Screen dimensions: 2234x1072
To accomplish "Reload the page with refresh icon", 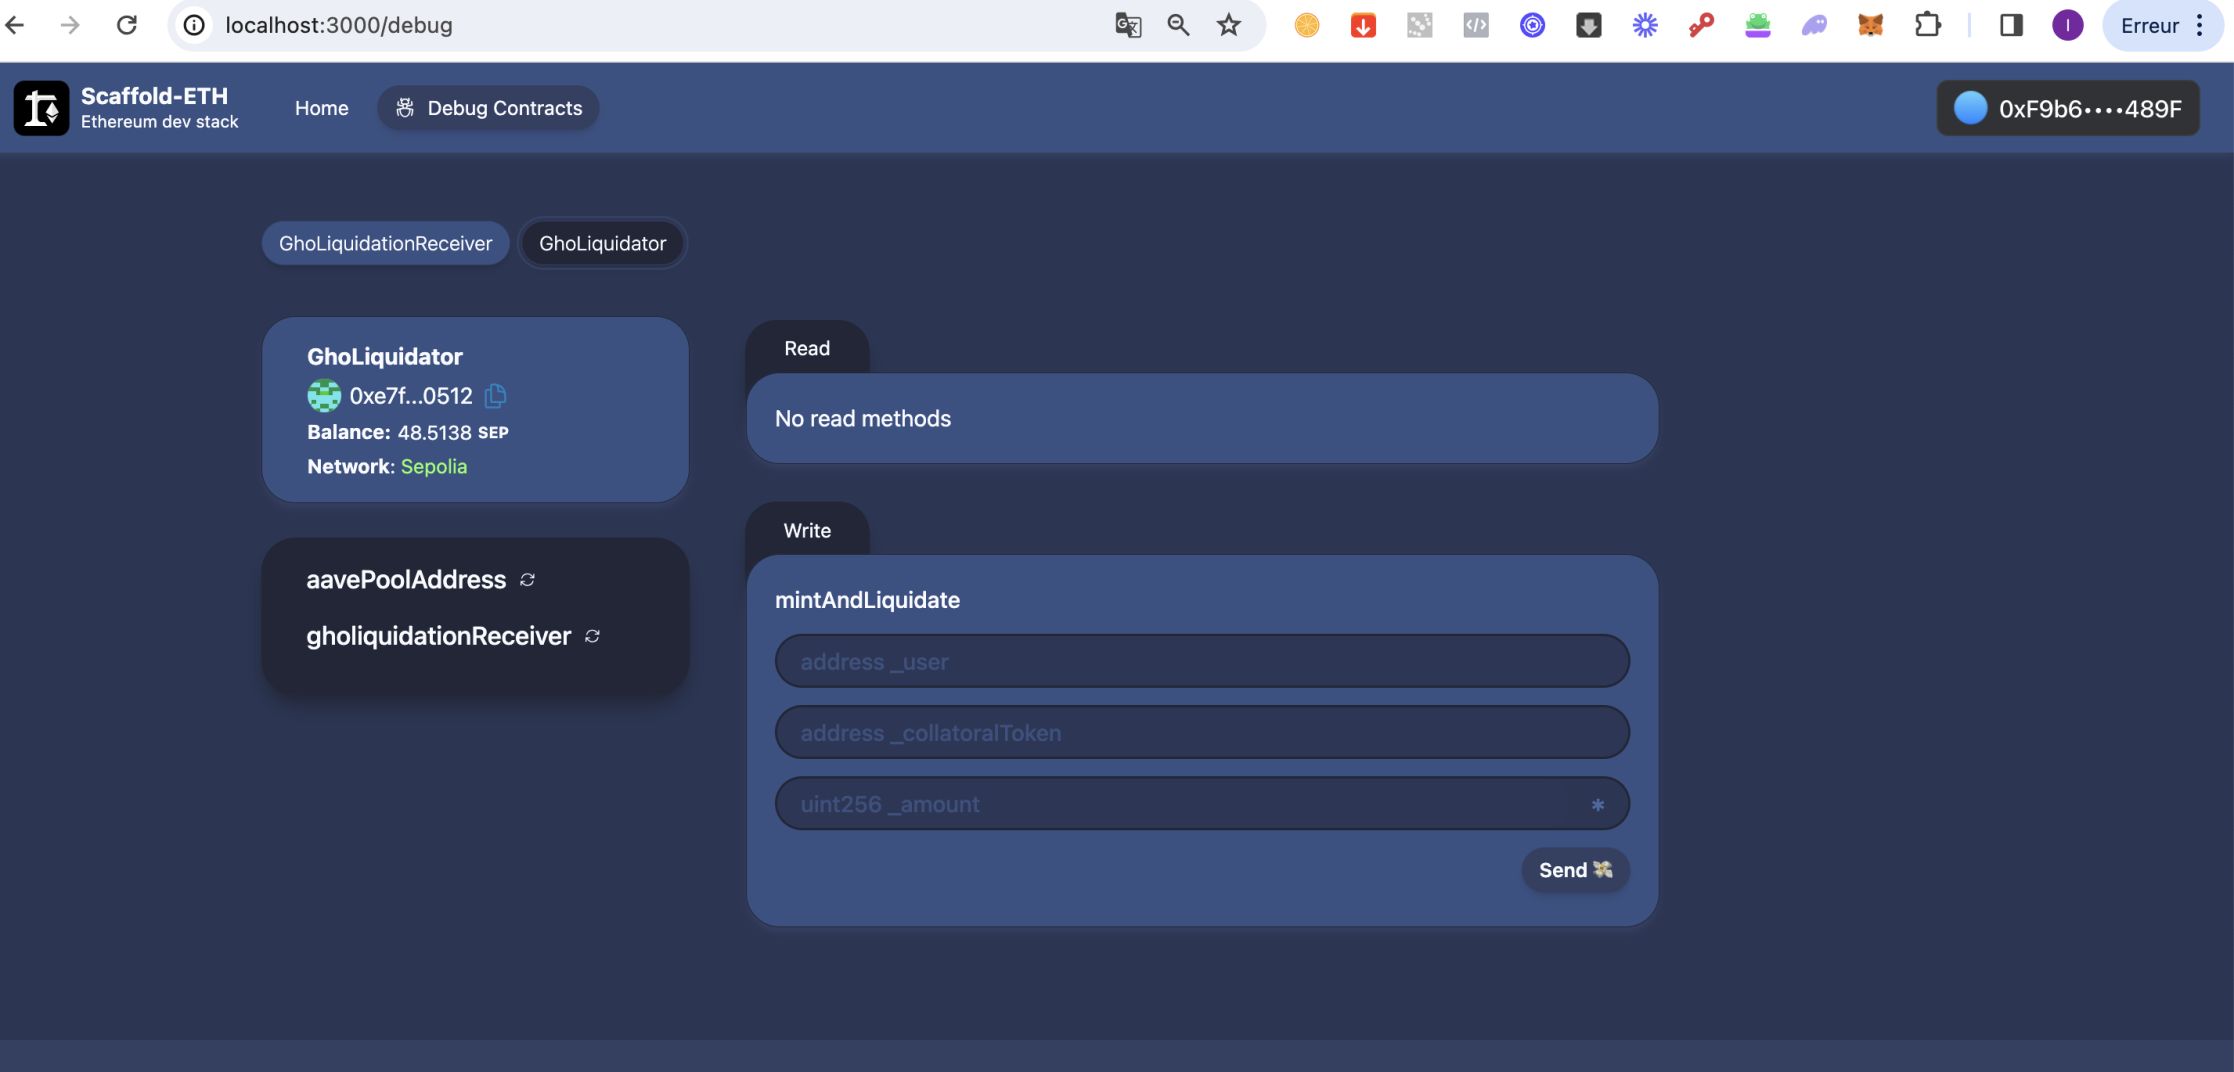I will click(126, 25).
